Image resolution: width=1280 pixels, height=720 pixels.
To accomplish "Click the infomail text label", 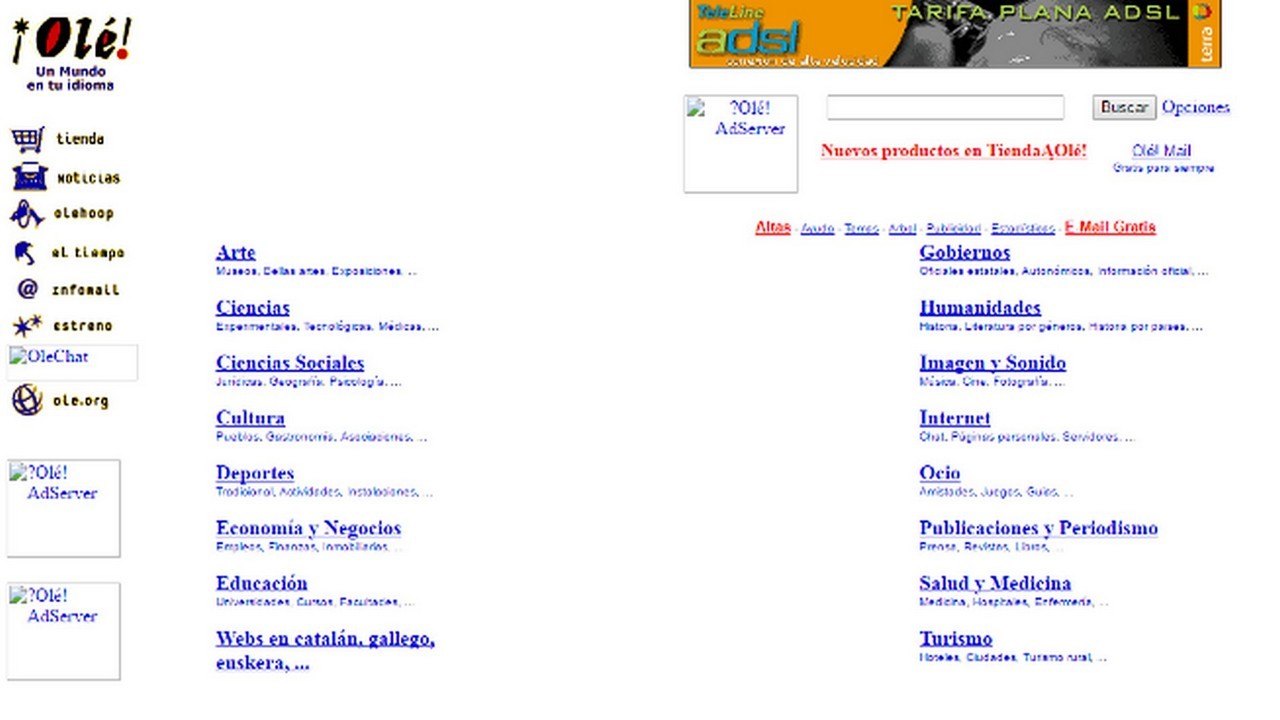I will coord(85,290).
